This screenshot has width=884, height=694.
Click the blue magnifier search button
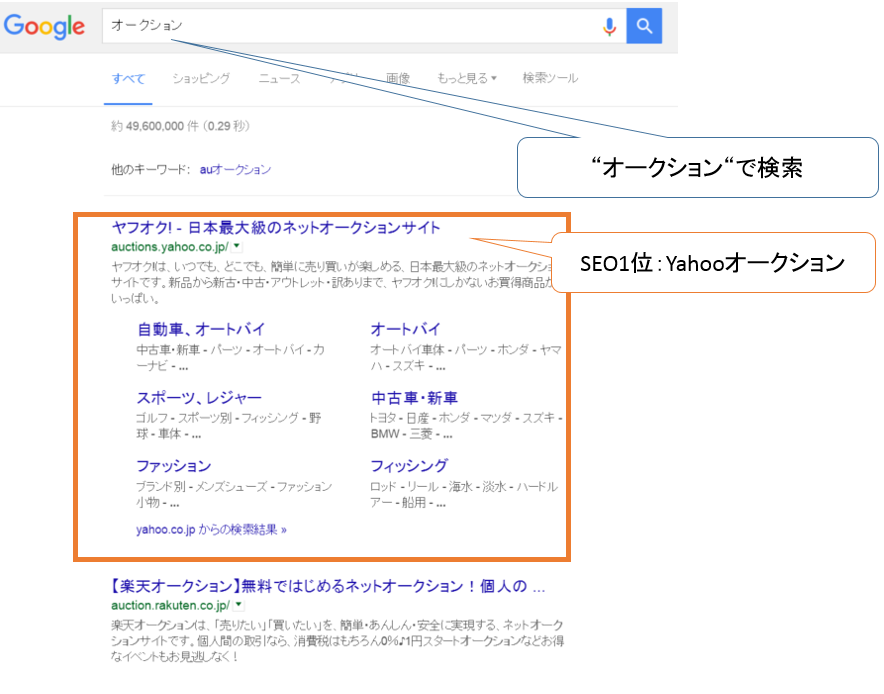pyautogui.click(x=644, y=25)
